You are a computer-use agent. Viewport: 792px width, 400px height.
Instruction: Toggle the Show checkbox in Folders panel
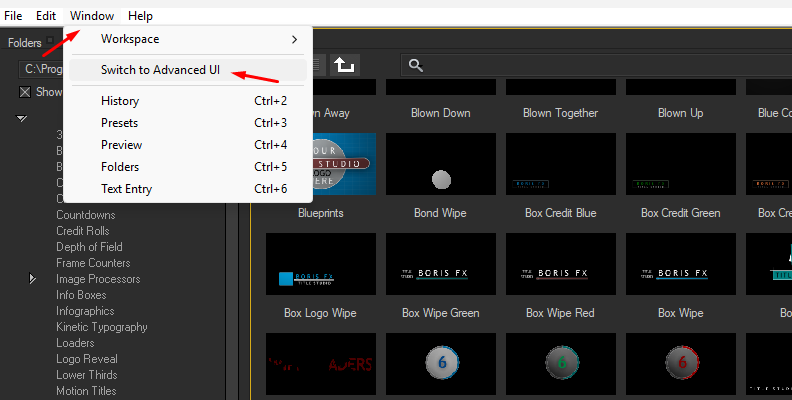tap(26, 92)
